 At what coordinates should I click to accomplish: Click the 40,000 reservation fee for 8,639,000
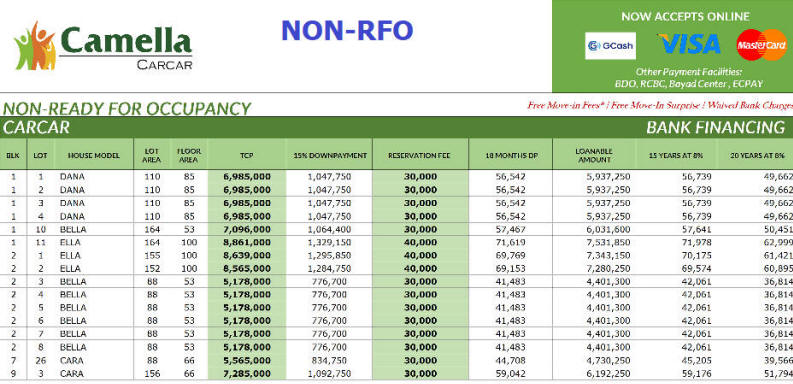click(420, 255)
